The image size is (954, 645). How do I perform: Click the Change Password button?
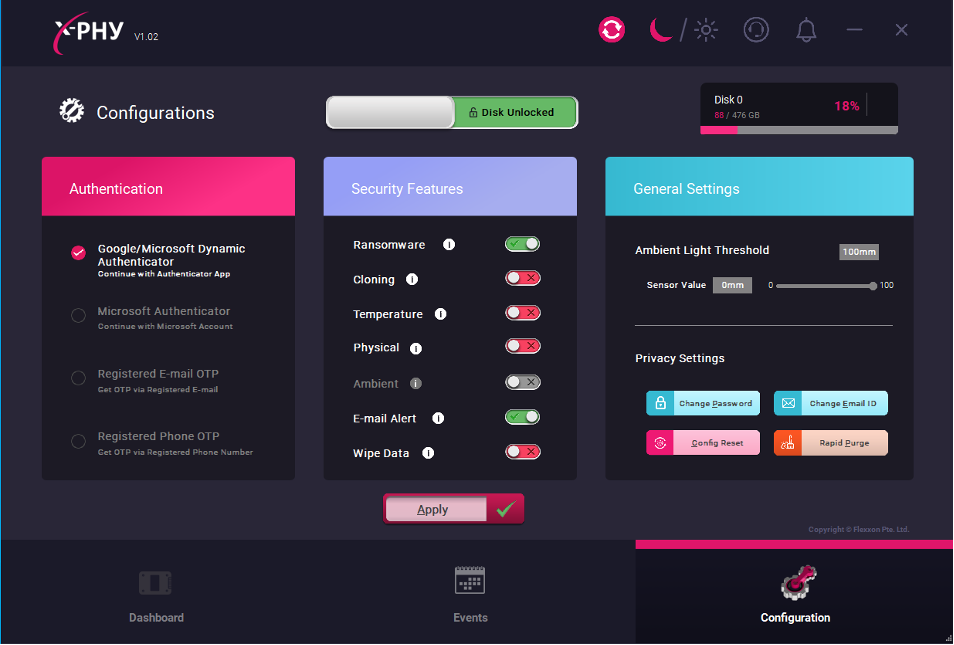coord(703,404)
